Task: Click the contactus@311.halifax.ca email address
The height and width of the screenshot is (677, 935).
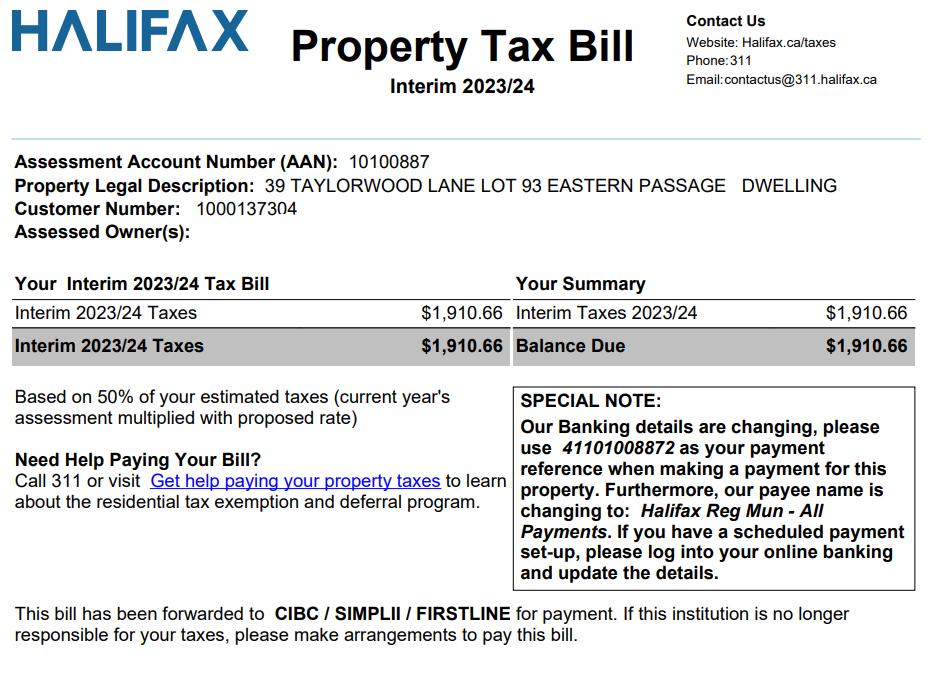Action: click(x=800, y=79)
